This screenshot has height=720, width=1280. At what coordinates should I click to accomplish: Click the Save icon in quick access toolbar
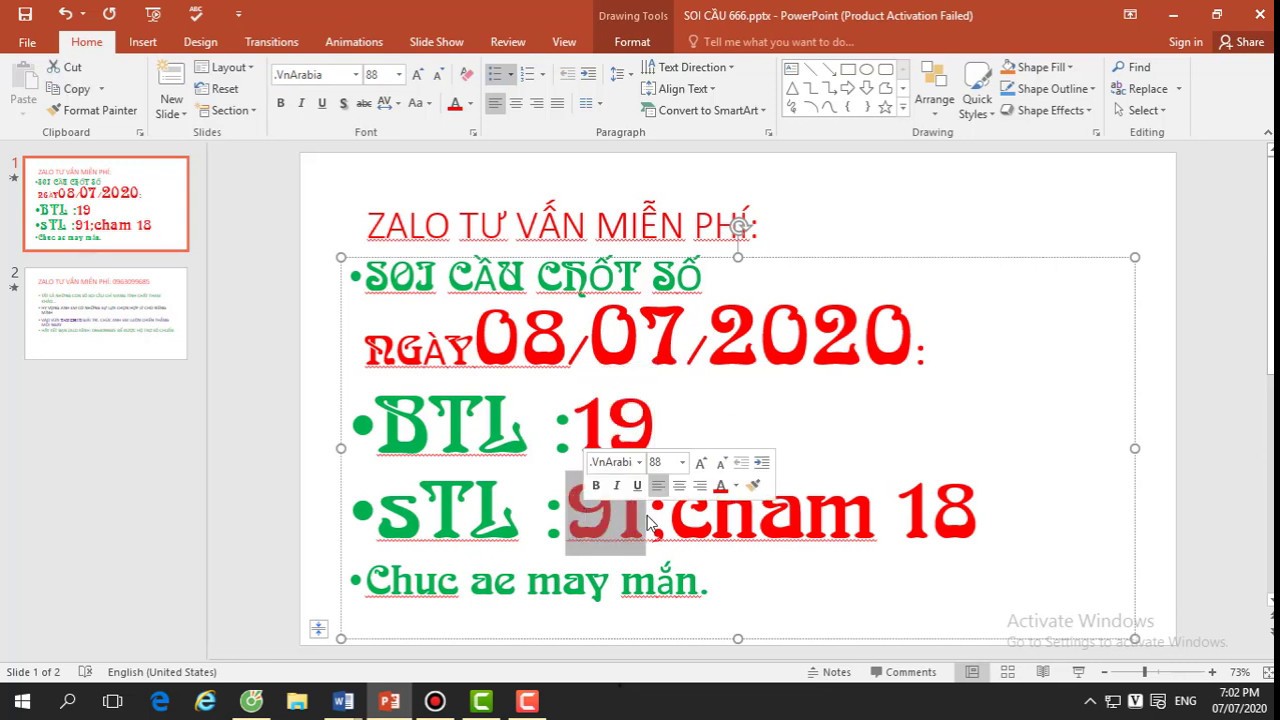coord(25,14)
